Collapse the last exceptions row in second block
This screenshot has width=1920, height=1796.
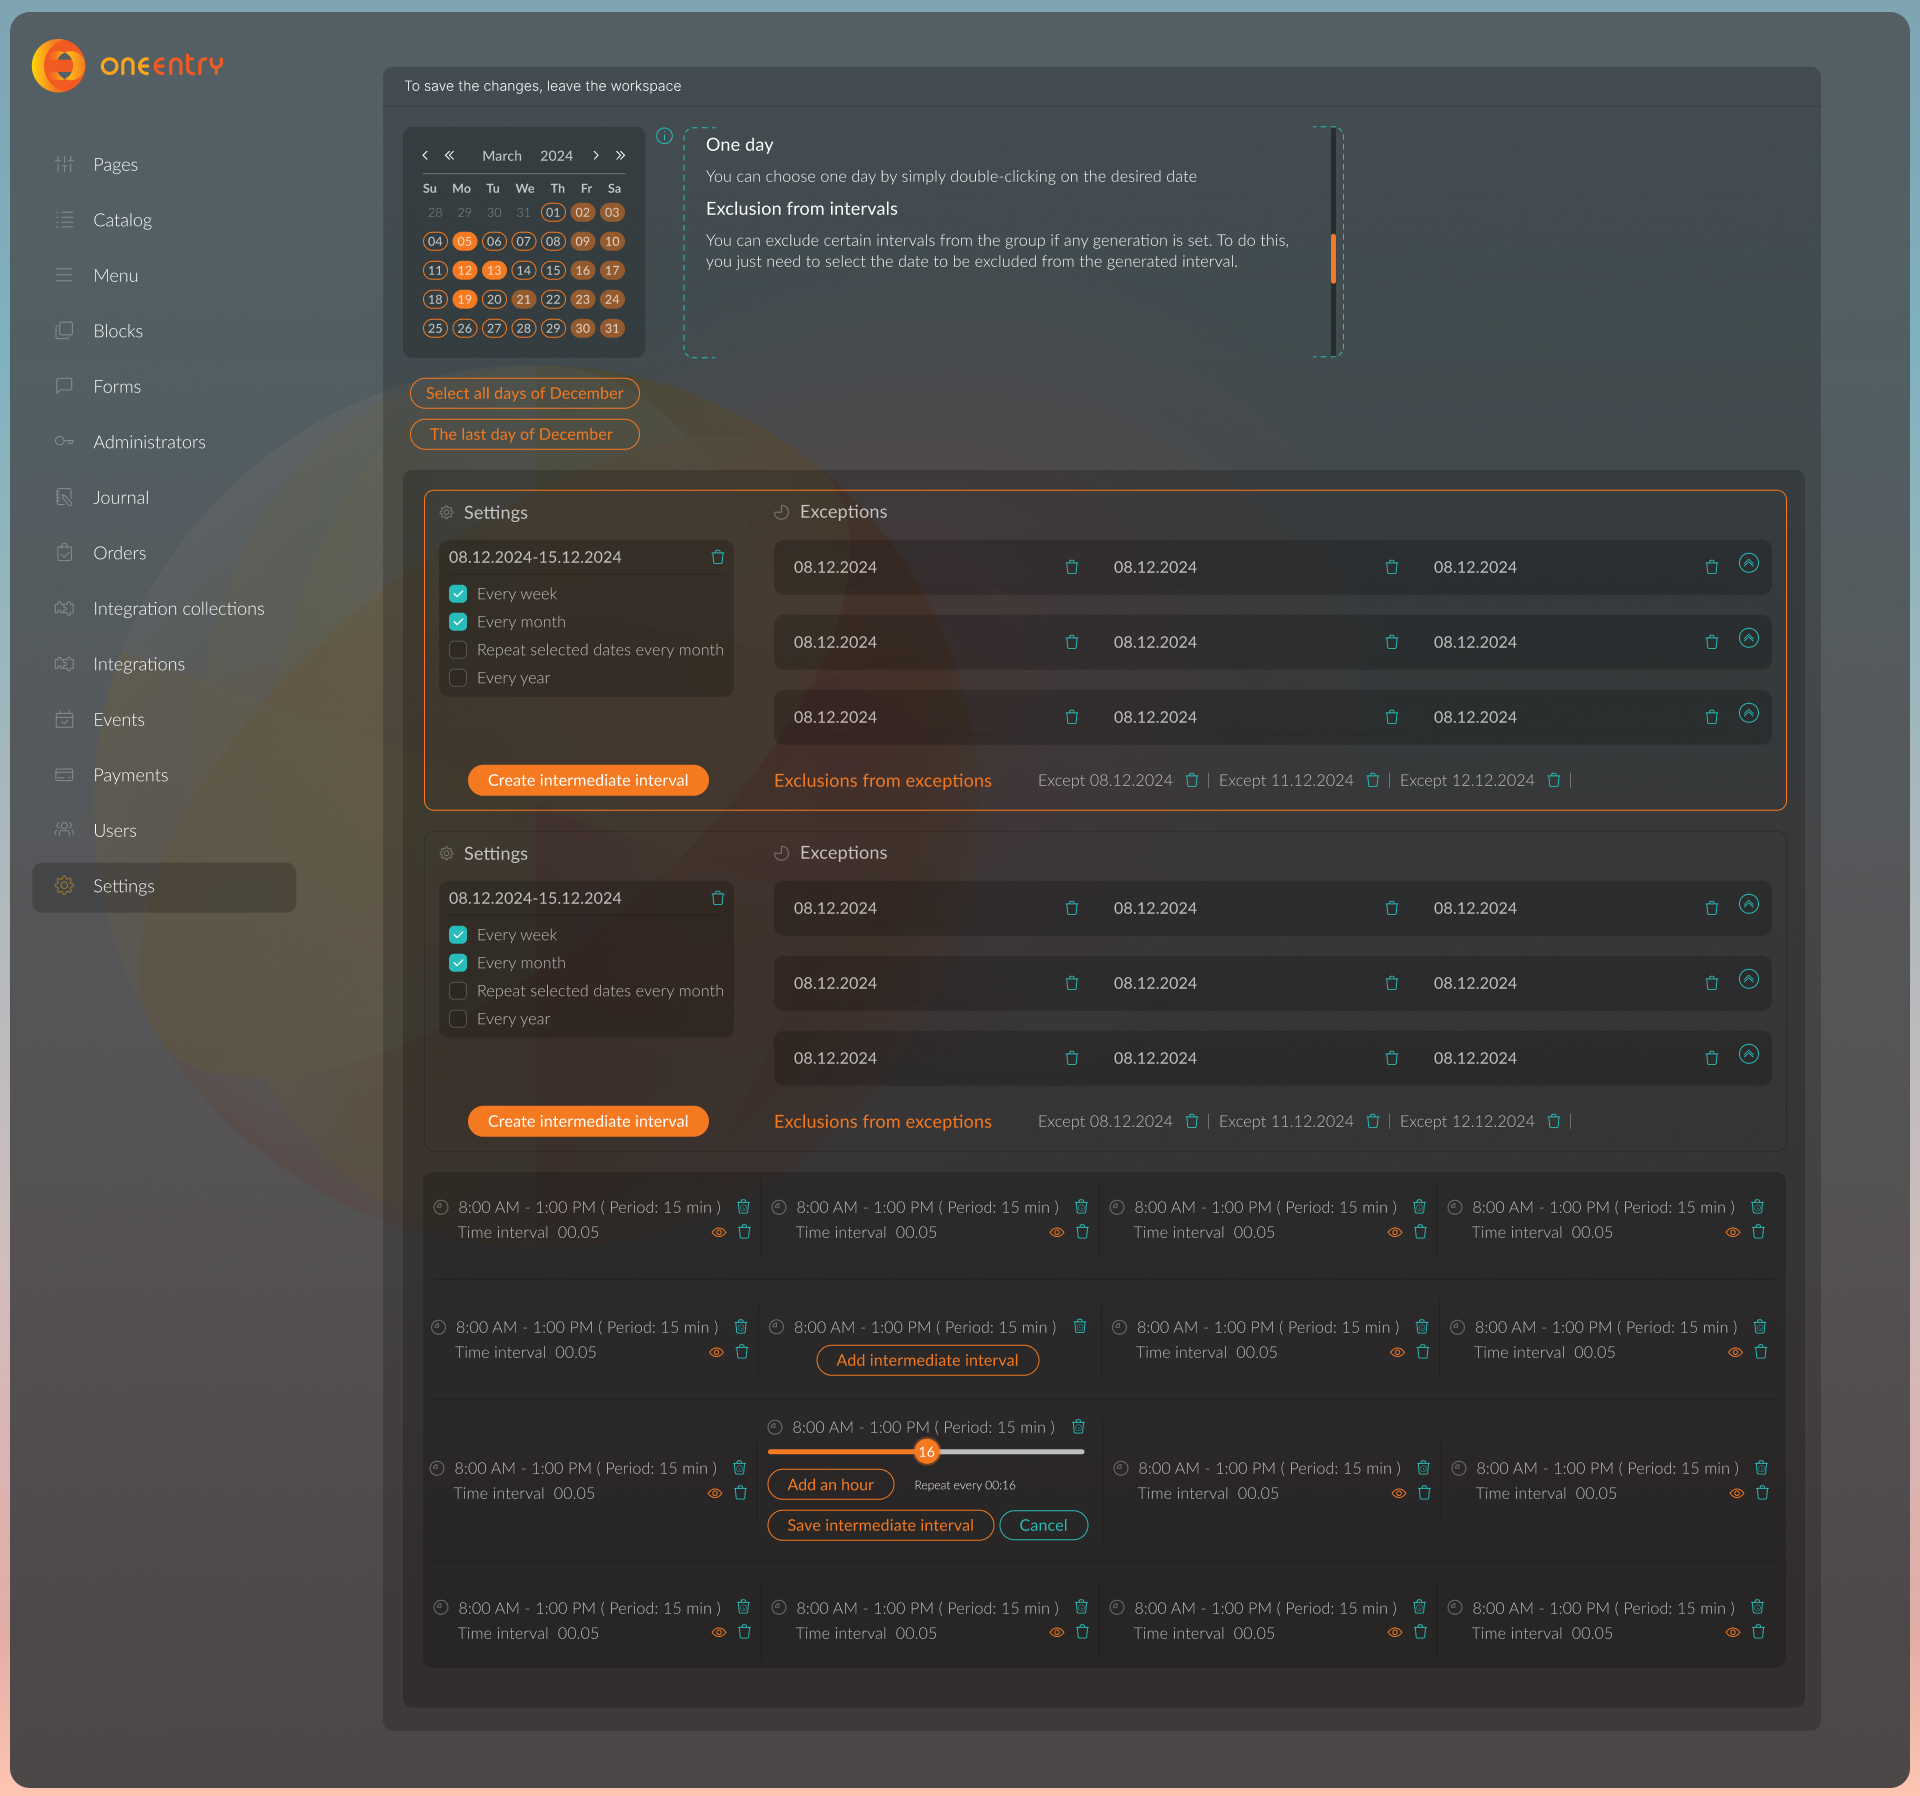pos(1748,1054)
